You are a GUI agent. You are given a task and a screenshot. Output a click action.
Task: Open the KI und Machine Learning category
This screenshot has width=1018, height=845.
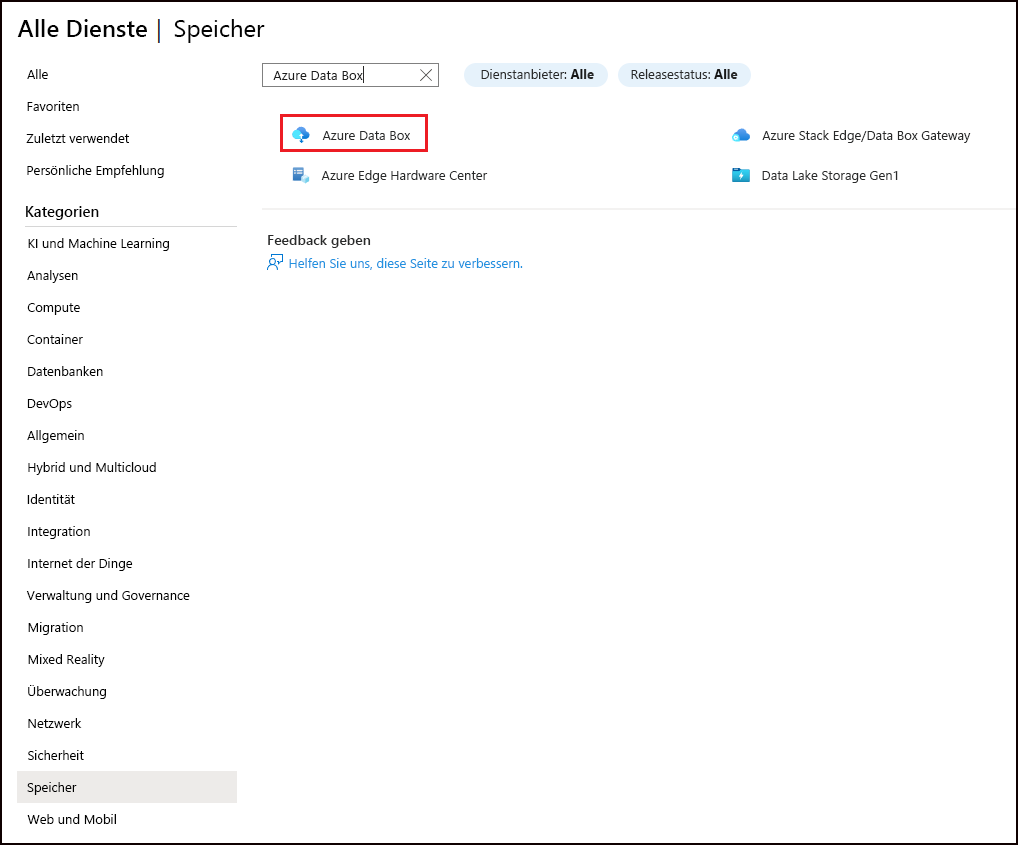[98, 243]
